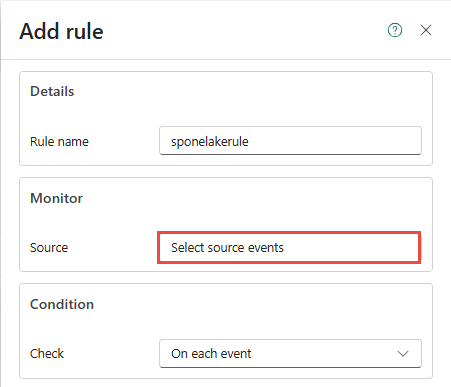
Task: Click the Check label in Condition
Action: (x=47, y=354)
